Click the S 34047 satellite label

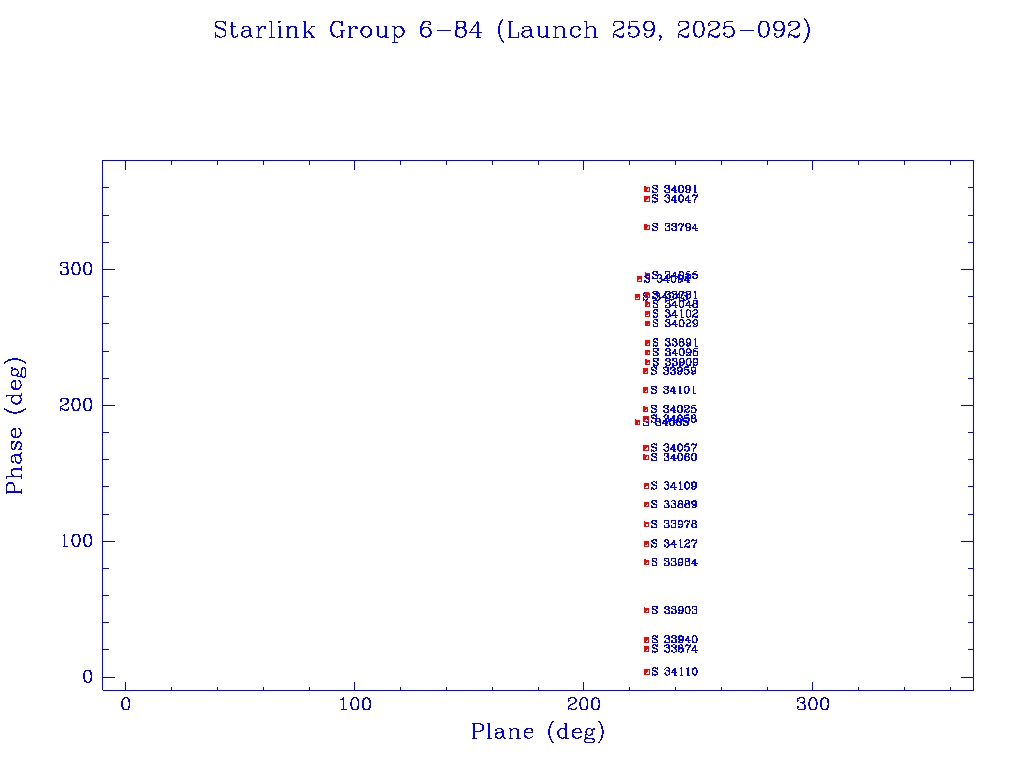pyautogui.click(x=675, y=199)
